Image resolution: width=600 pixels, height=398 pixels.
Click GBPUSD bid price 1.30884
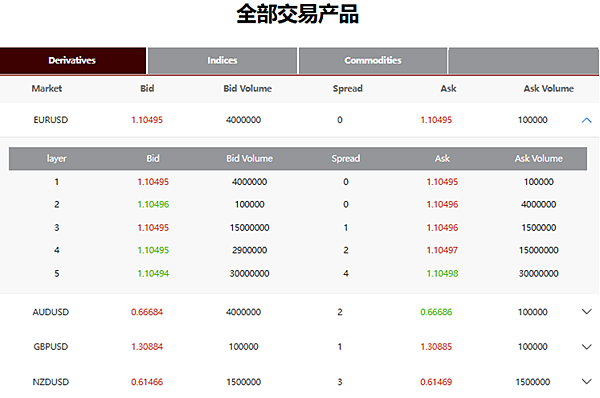pos(147,347)
